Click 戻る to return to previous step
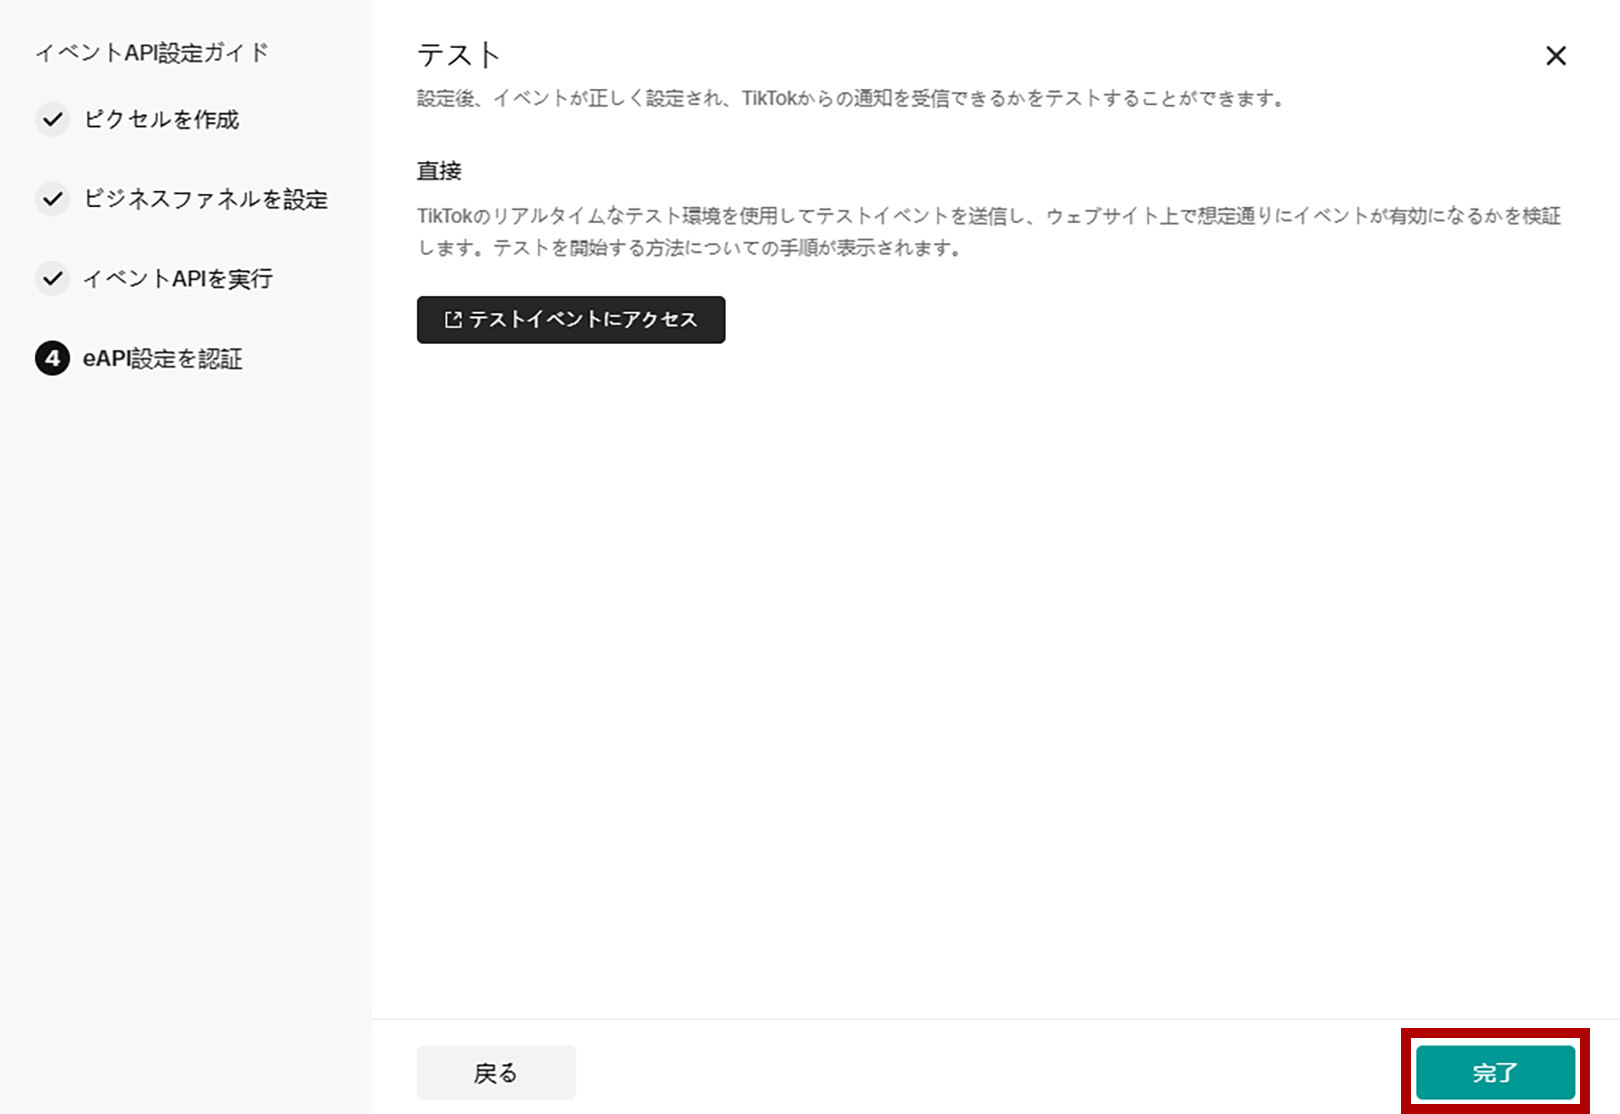Viewport: 1620px width, 1114px height. click(496, 1071)
